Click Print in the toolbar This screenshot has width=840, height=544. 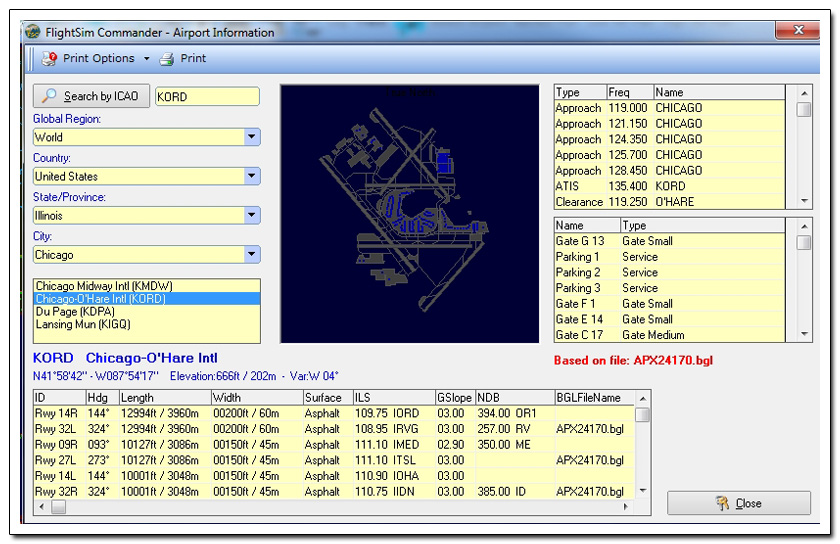(x=193, y=58)
